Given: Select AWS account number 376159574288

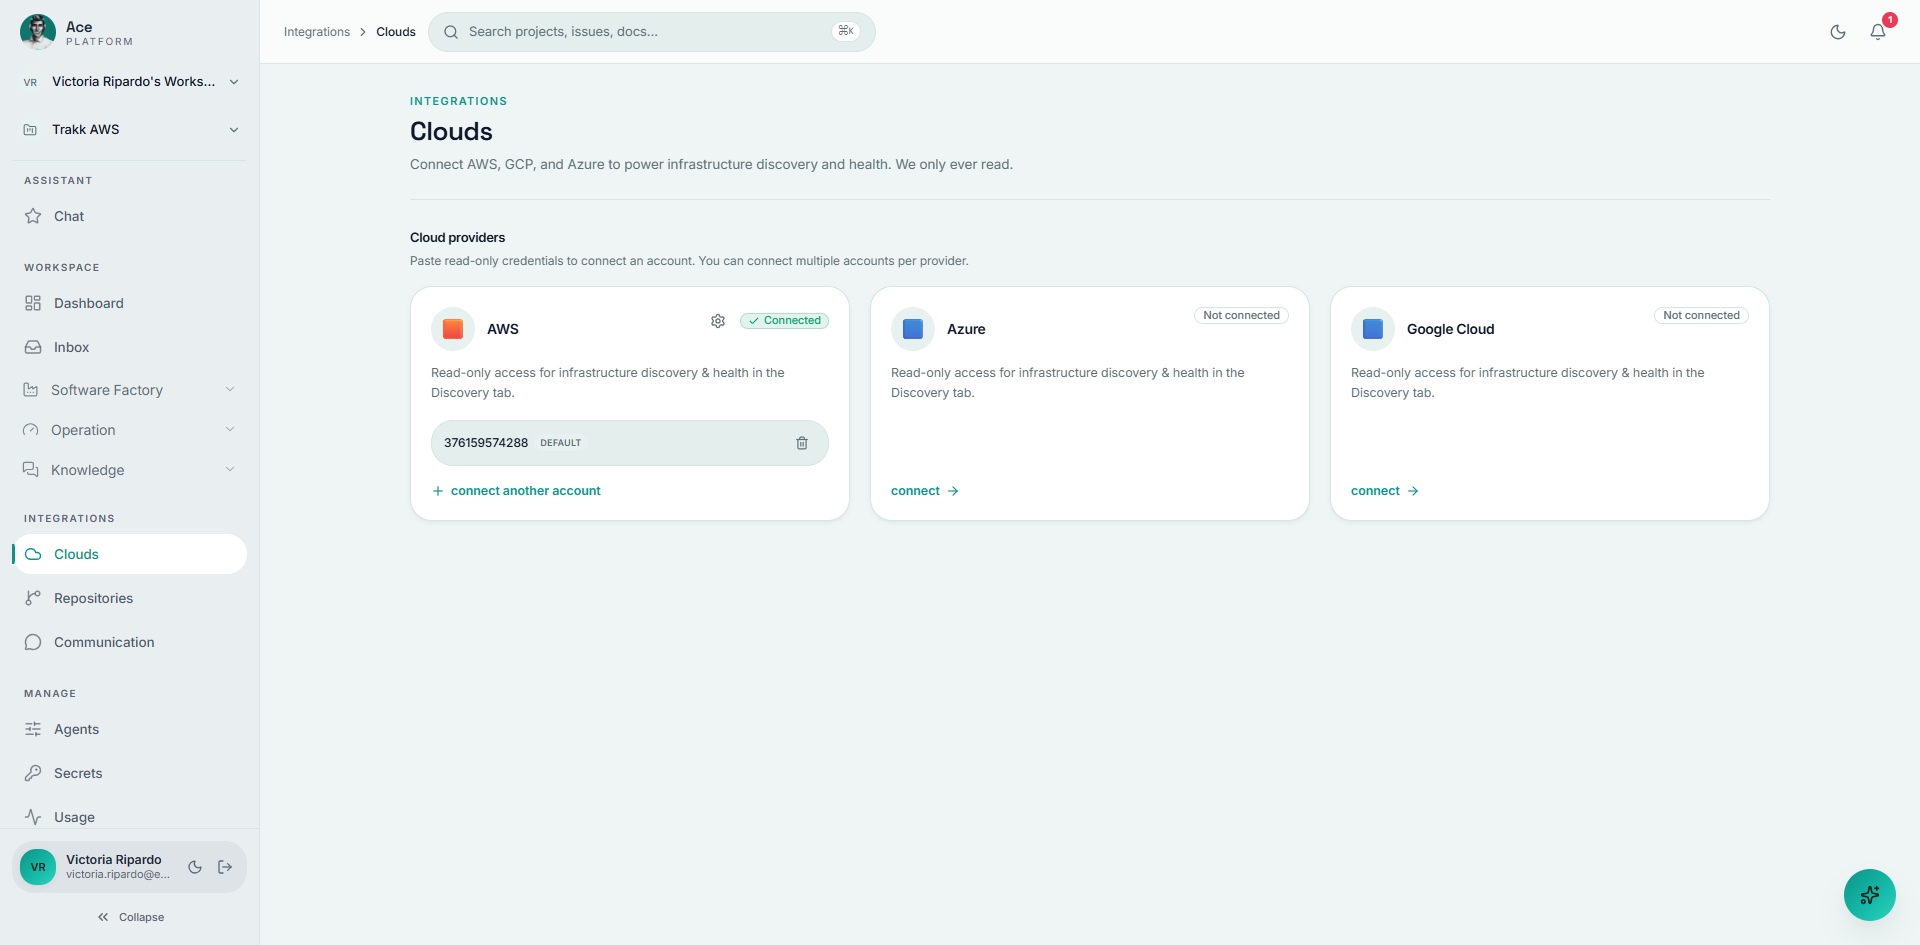Looking at the screenshot, I should [x=486, y=443].
